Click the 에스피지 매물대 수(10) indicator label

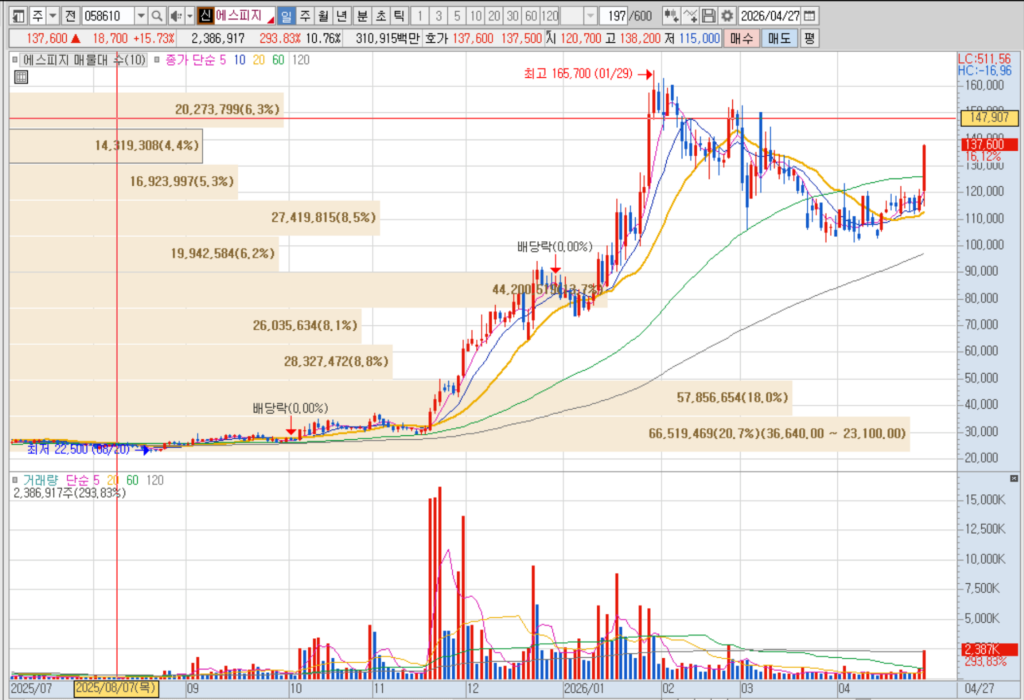coord(84,59)
